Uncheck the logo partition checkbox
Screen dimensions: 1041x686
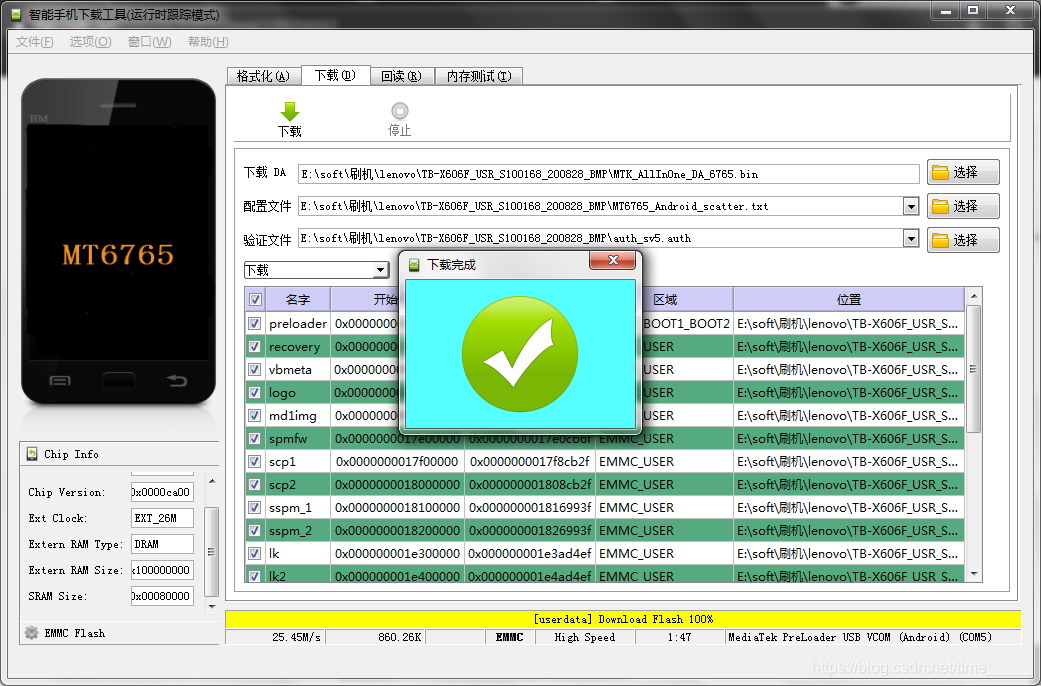[254, 392]
